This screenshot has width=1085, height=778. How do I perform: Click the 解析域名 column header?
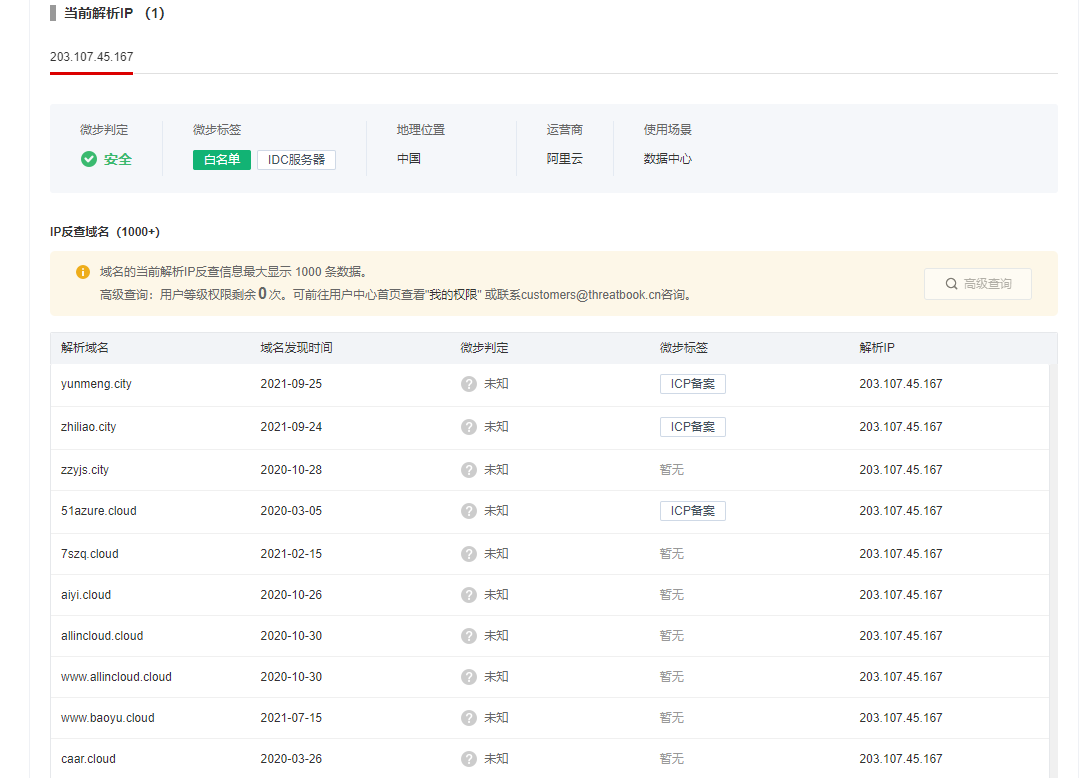pyautogui.click(x=85, y=348)
